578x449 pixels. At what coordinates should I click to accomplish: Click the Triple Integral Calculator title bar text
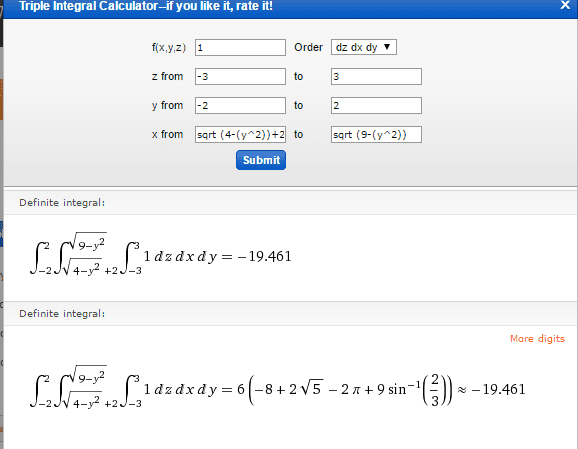[x=146, y=6]
